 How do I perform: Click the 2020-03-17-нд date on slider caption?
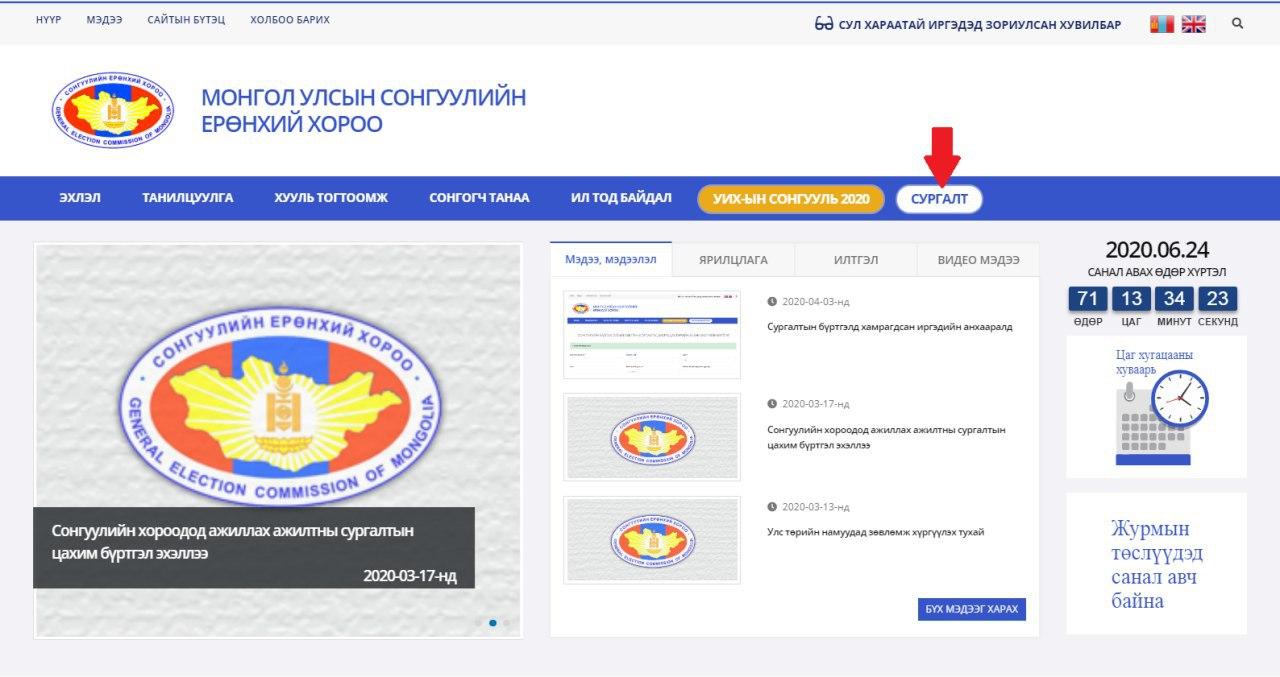410,576
